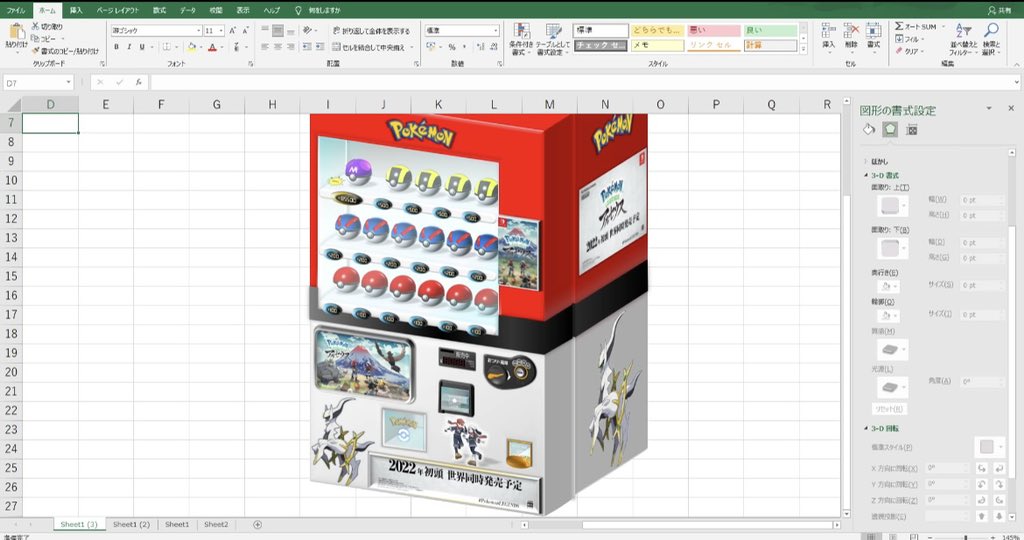The image size is (1024, 540).
Task: Paste using the clipboard Paste icon
Action: coord(16,31)
